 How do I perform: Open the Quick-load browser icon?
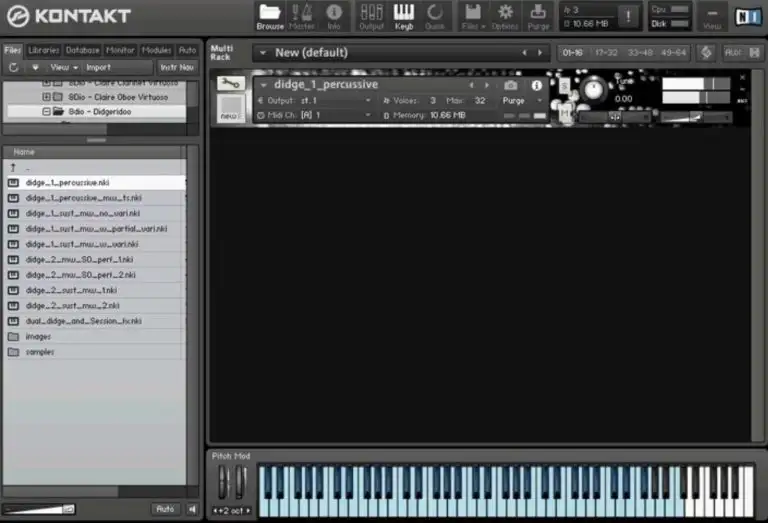pyautogui.click(x=435, y=16)
